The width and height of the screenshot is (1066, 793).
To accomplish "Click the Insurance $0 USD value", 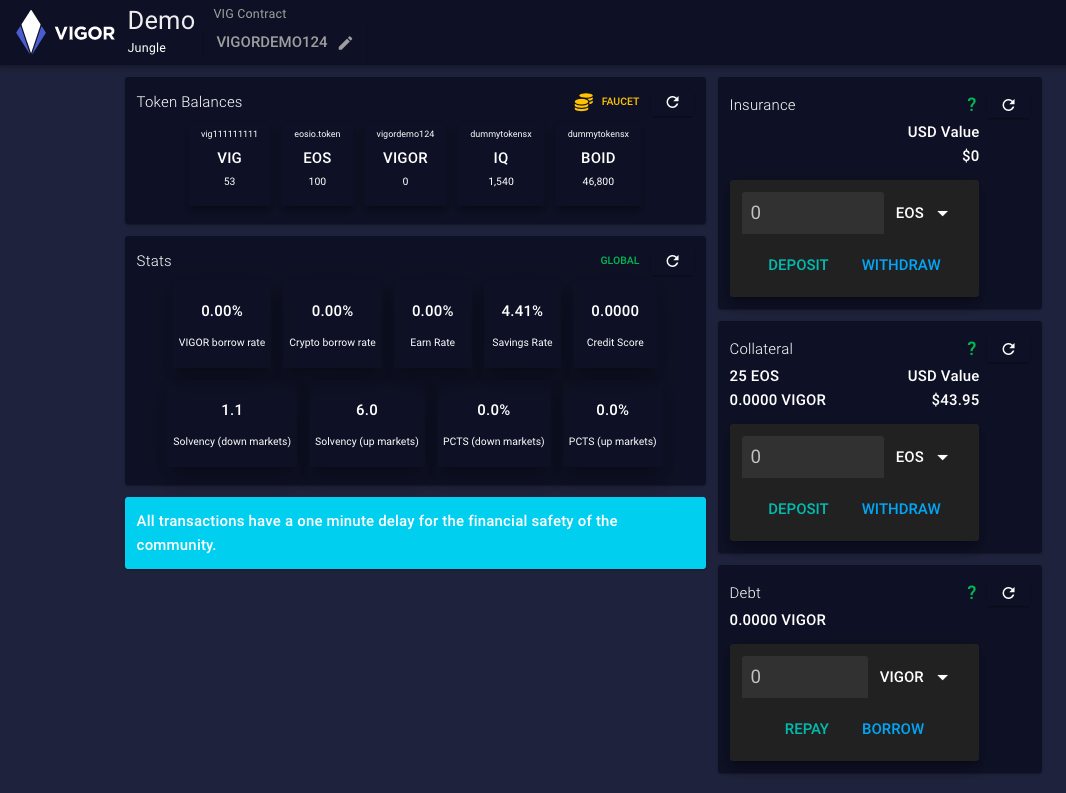I will click(x=970, y=156).
